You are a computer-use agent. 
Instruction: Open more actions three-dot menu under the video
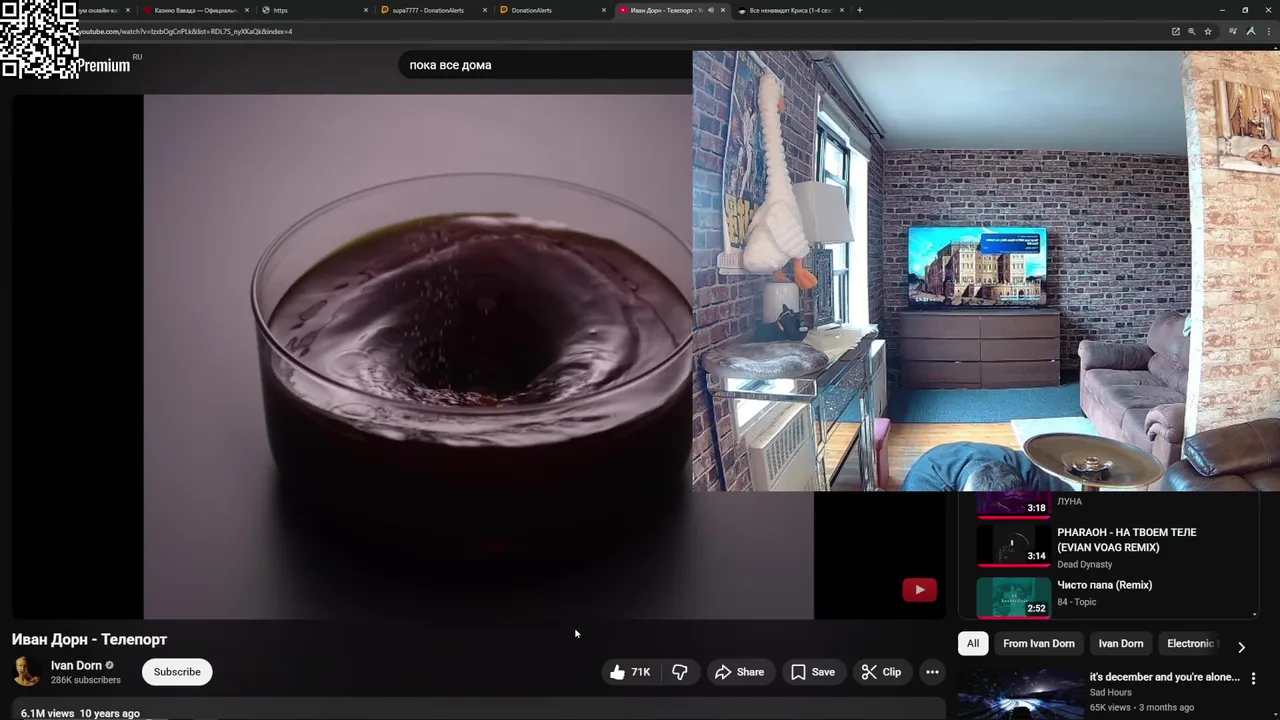932,672
